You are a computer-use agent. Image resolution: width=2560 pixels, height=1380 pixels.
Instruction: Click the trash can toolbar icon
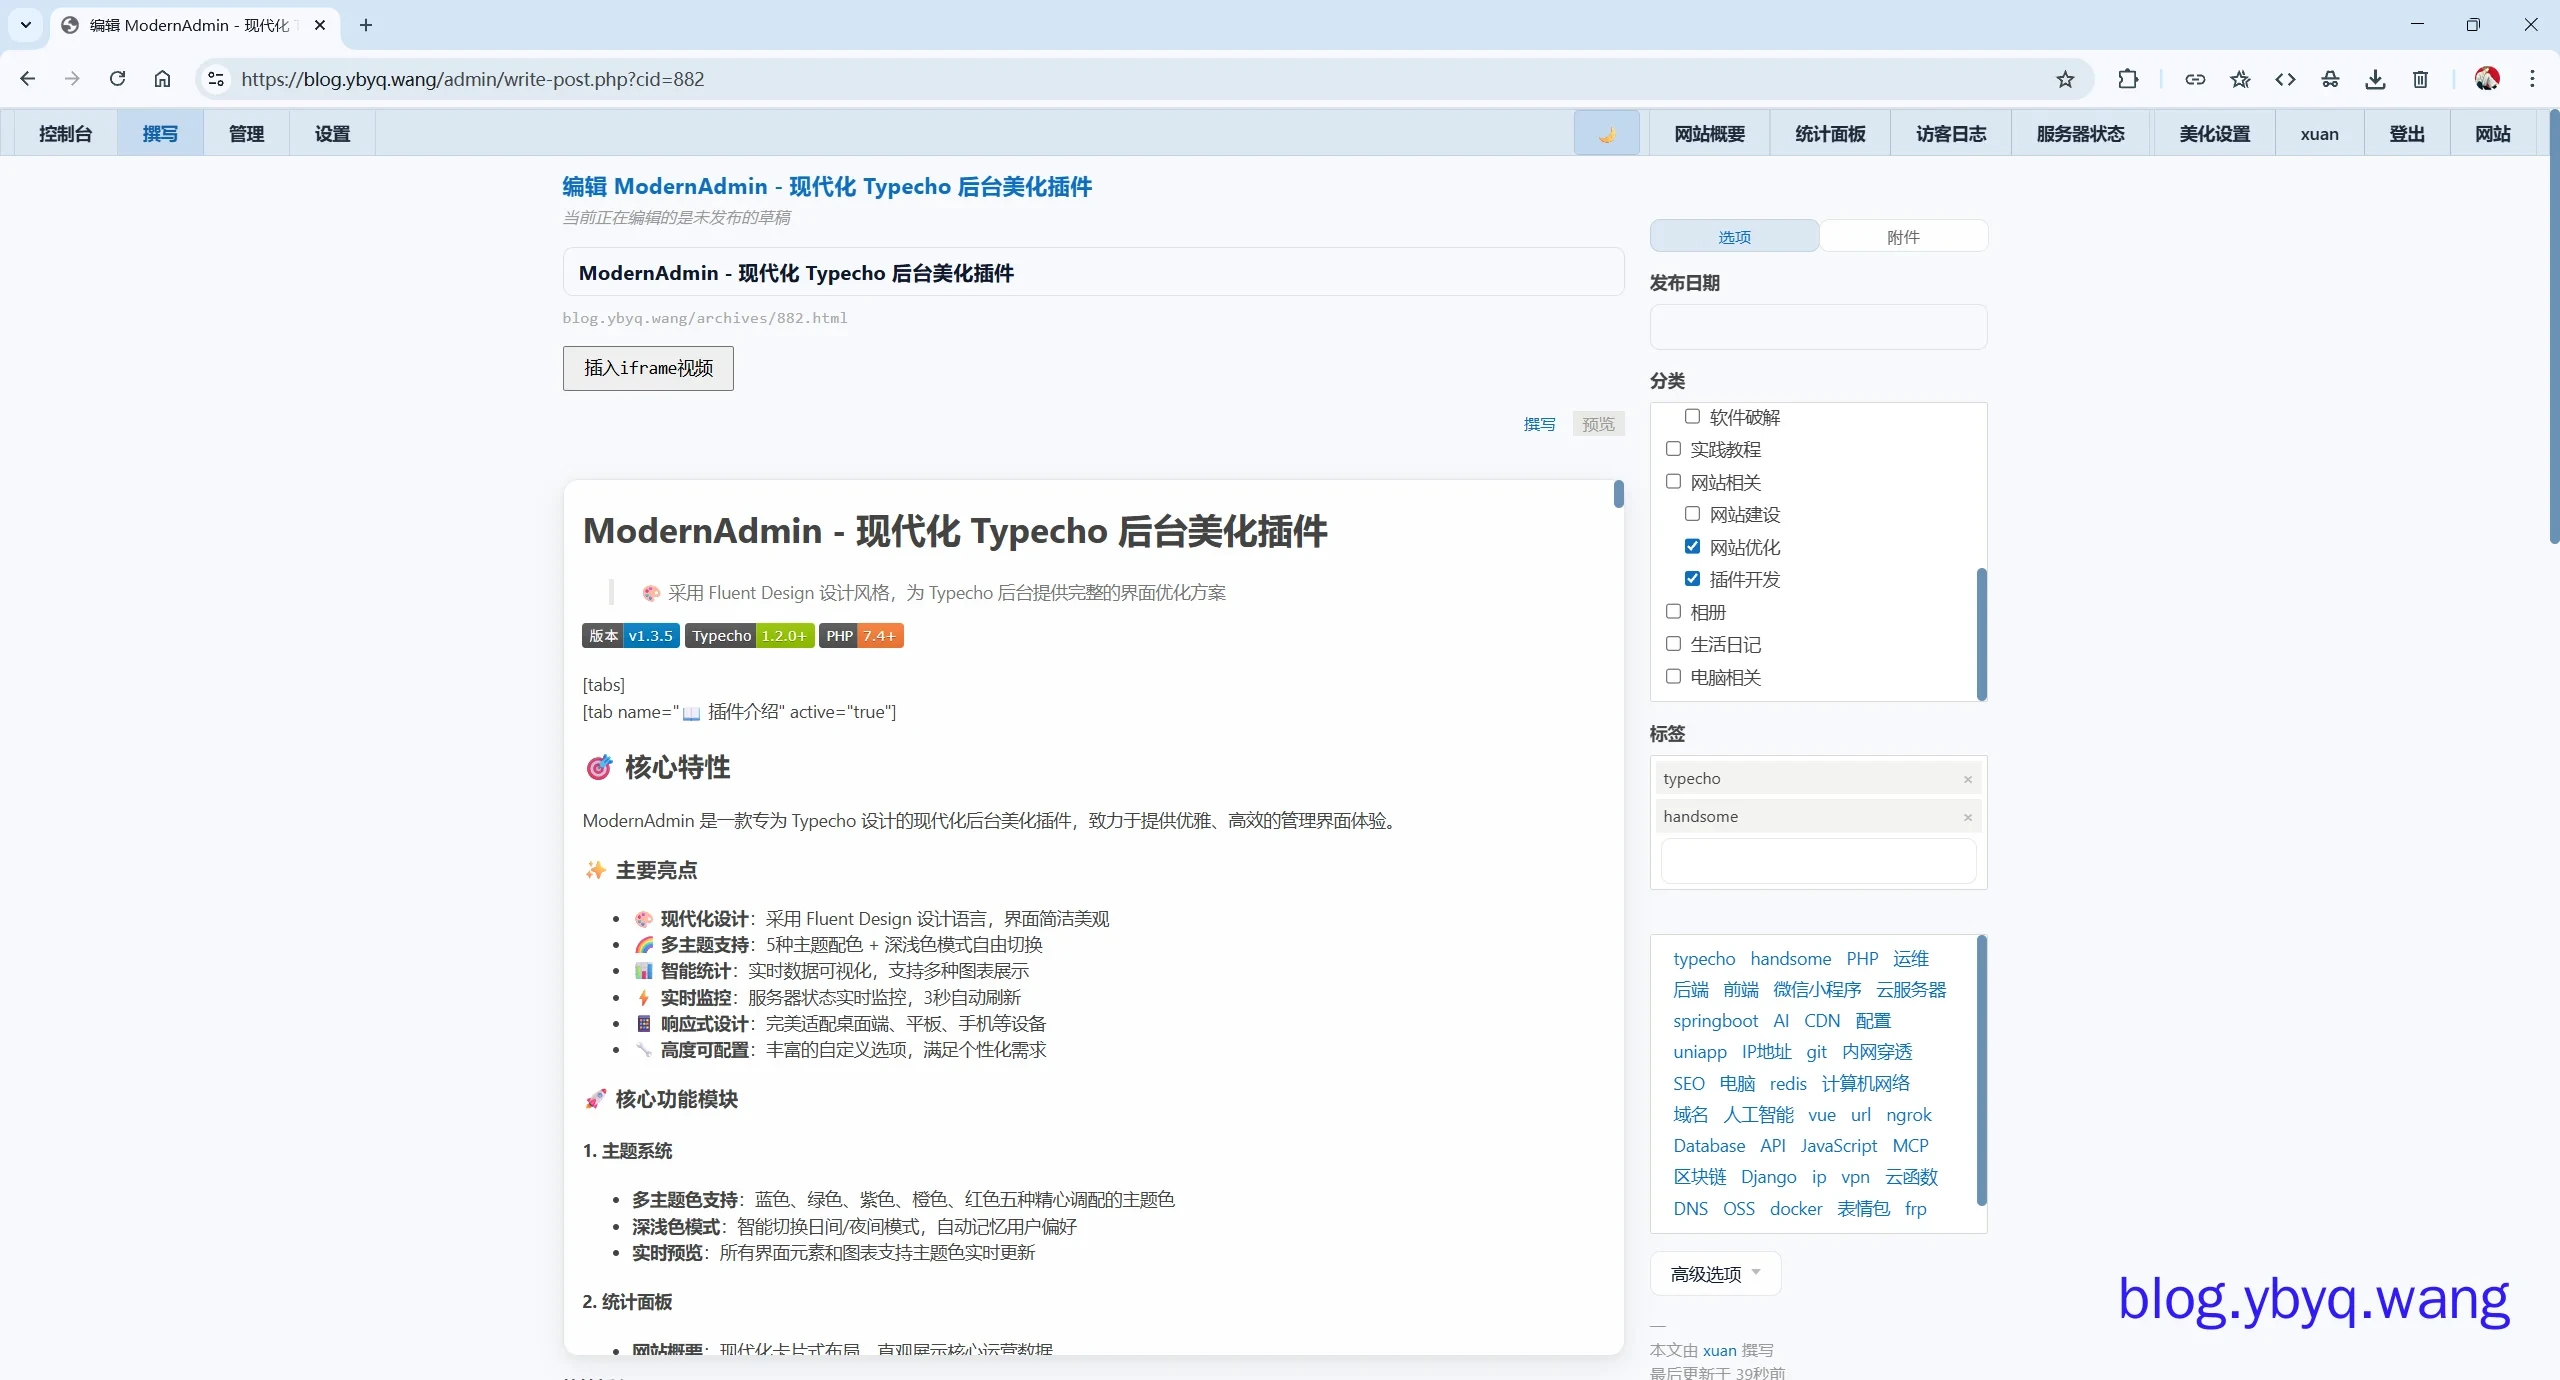click(x=2420, y=79)
